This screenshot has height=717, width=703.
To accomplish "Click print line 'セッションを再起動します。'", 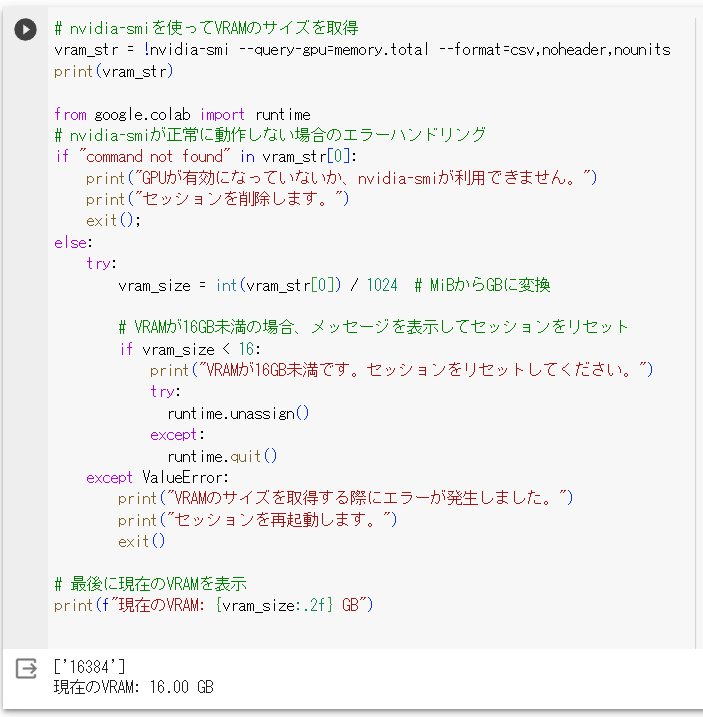I will [x=258, y=520].
